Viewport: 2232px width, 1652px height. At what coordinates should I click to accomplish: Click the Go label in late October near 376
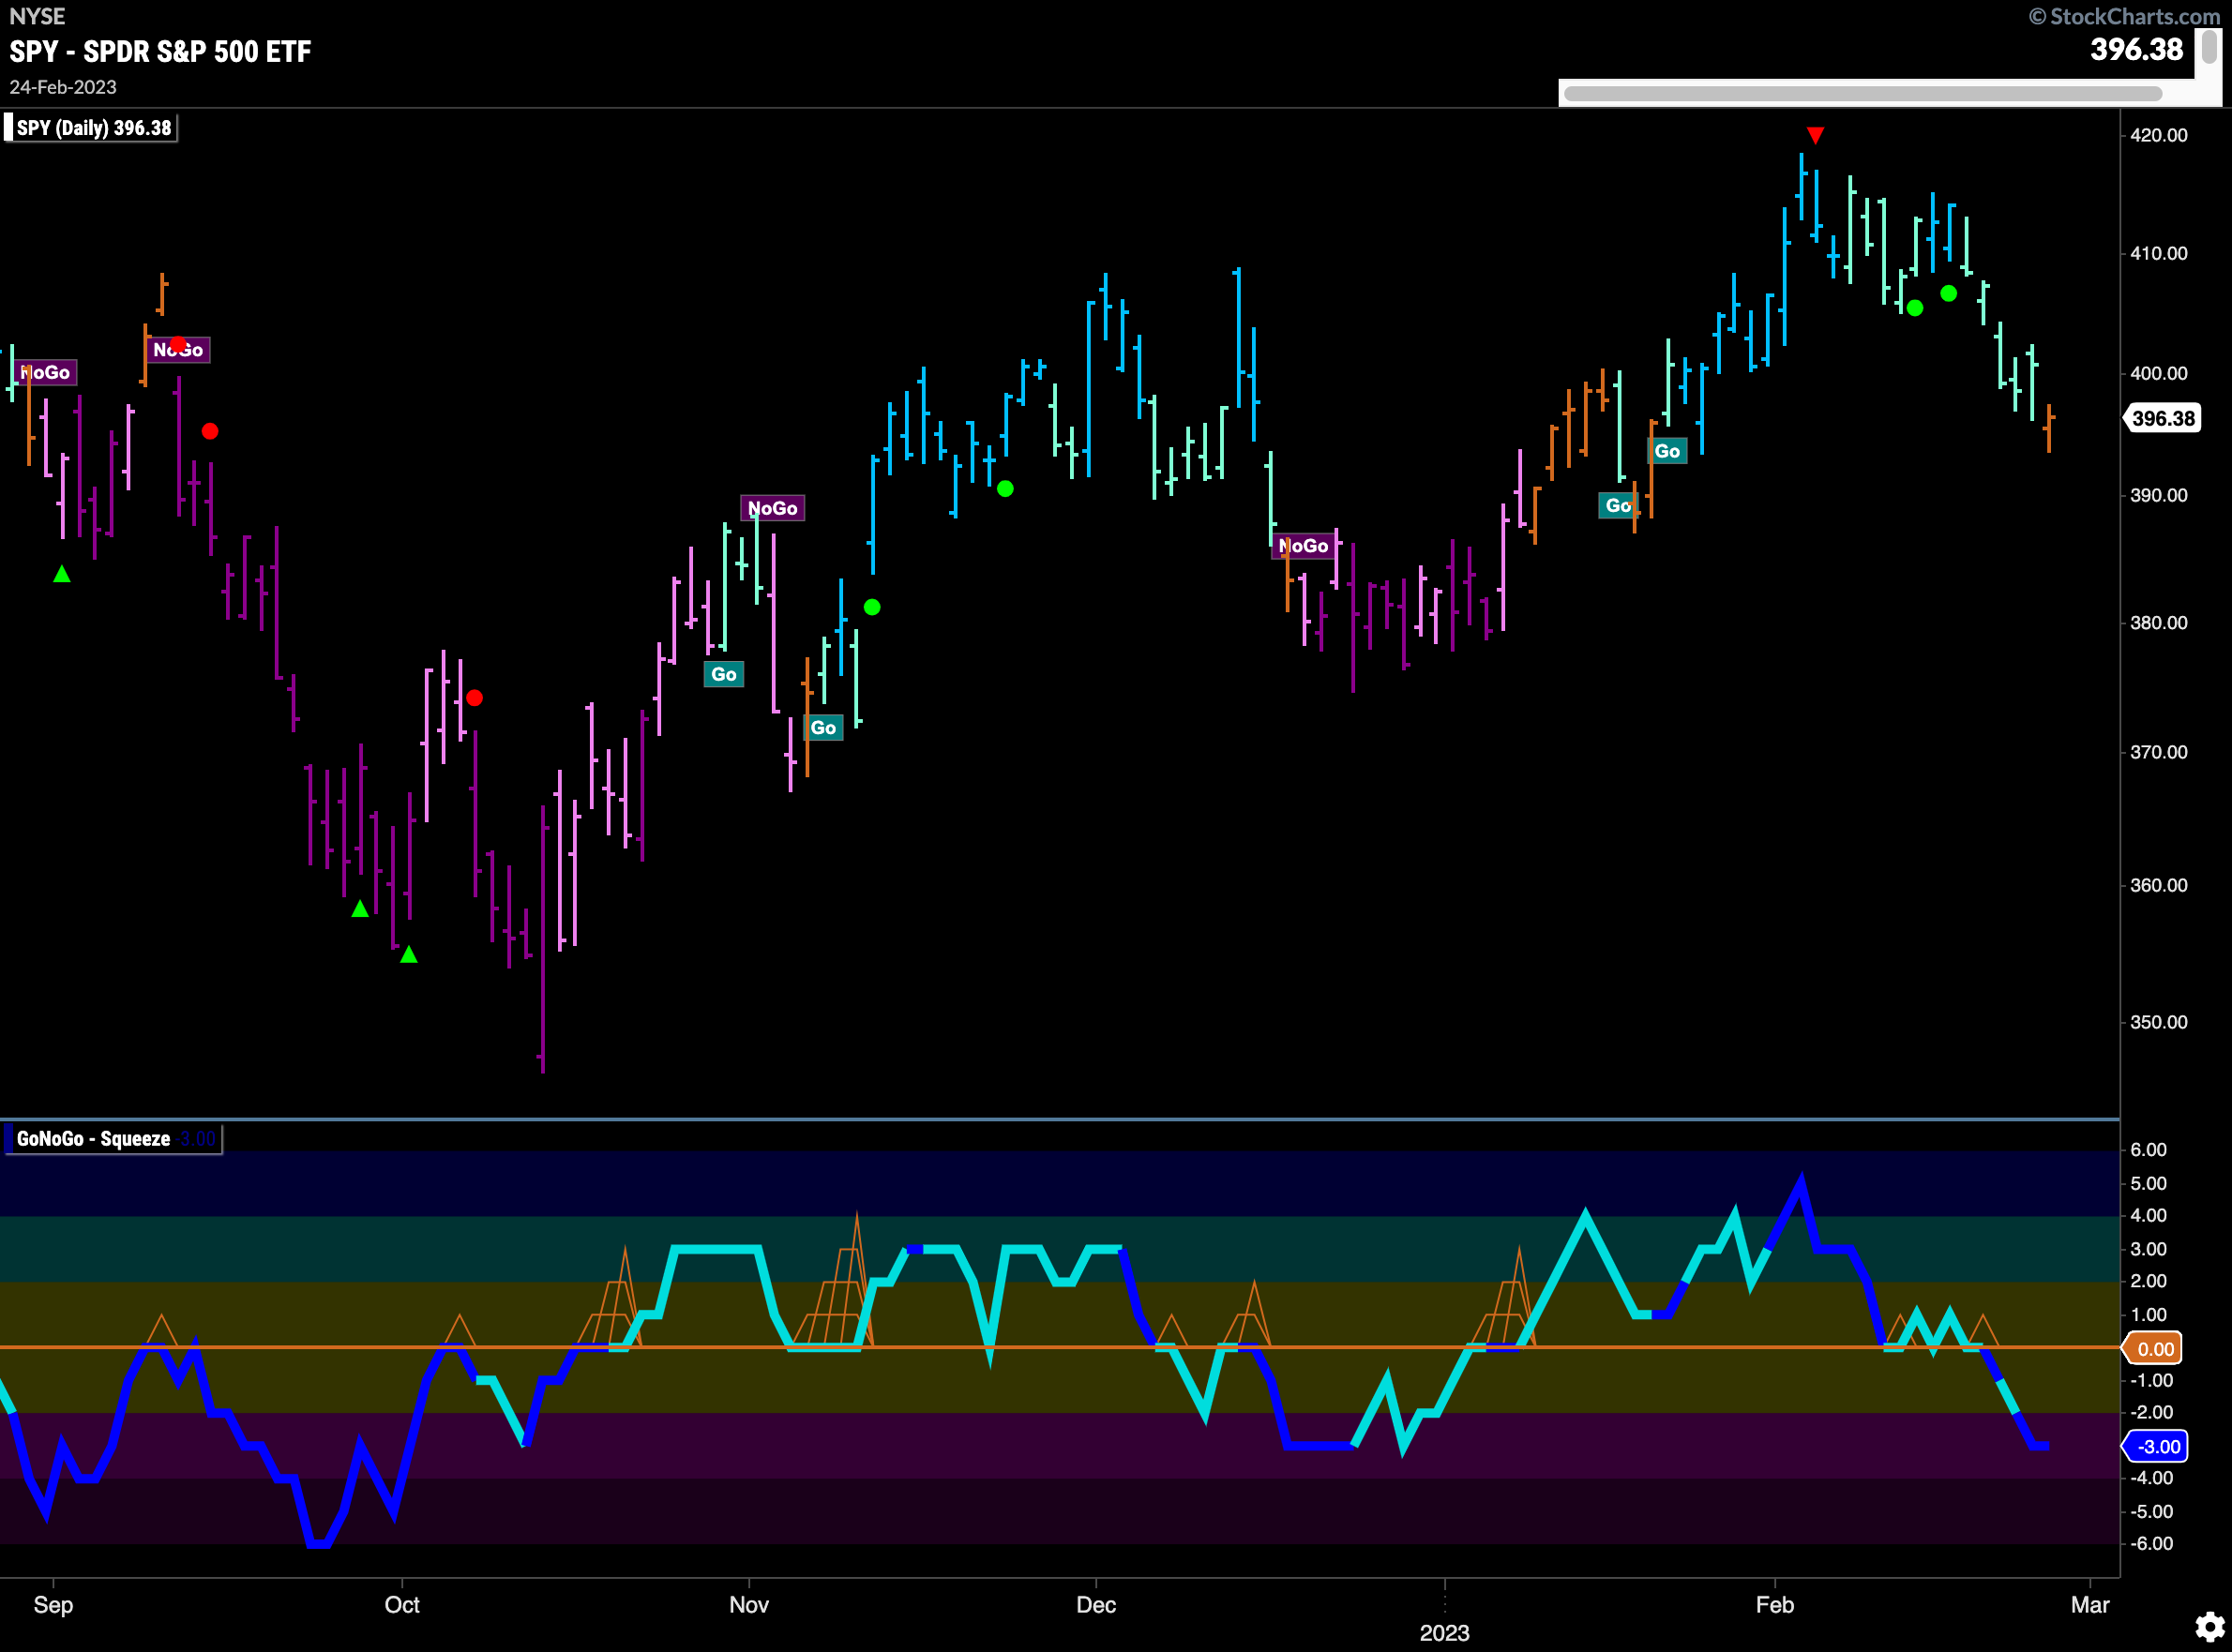coord(724,674)
